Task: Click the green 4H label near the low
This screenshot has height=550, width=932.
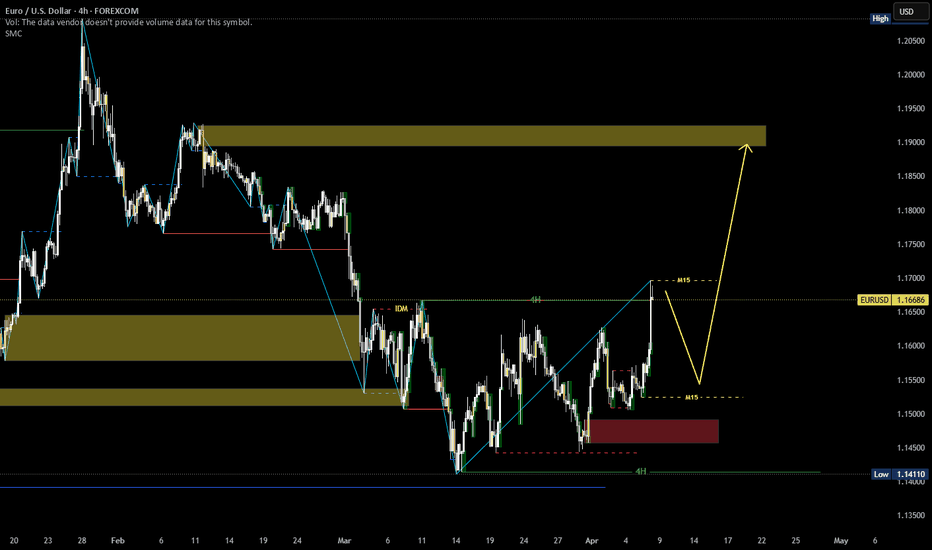Action: pyautogui.click(x=641, y=471)
